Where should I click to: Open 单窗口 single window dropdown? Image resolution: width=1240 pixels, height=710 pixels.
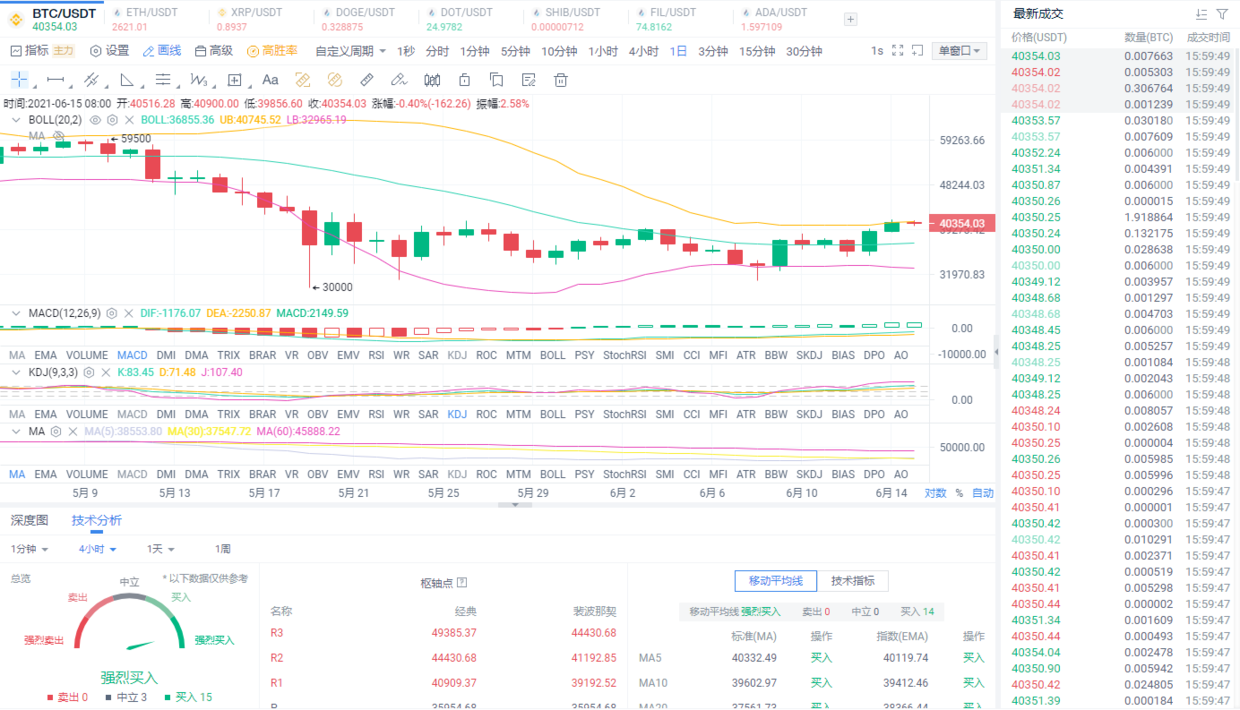(959, 51)
